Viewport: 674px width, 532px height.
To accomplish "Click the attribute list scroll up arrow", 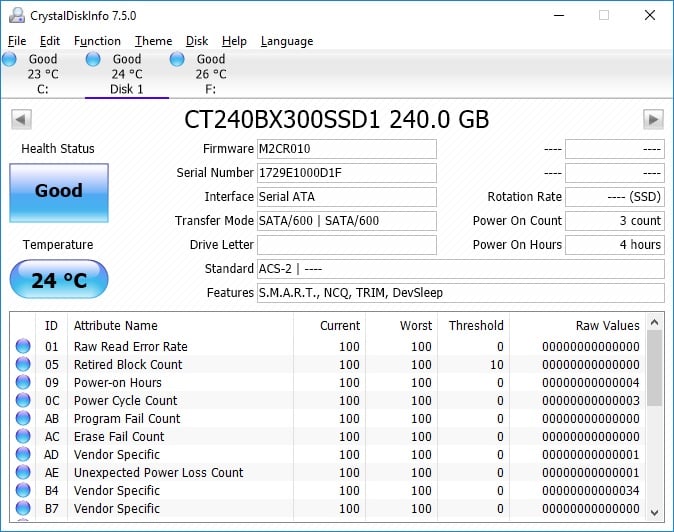I will pyautogui.click(x=655, y=322).
